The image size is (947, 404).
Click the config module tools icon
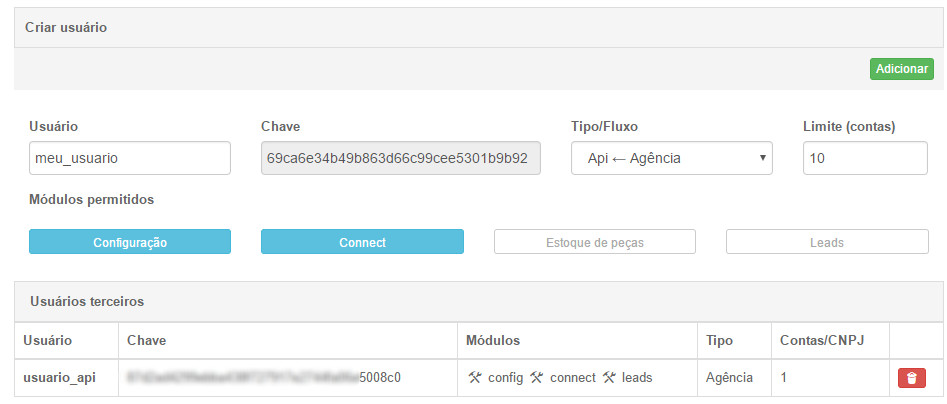[474, 377]
